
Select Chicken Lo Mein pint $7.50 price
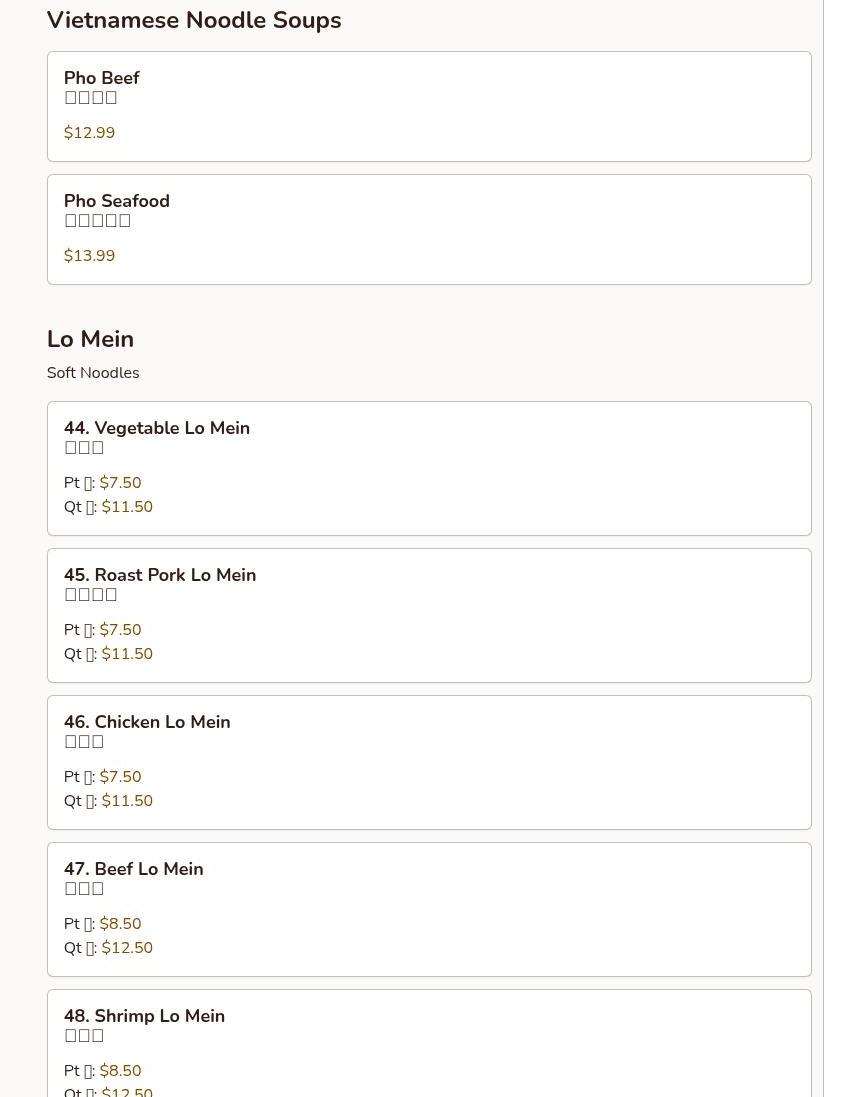[120, 777]
